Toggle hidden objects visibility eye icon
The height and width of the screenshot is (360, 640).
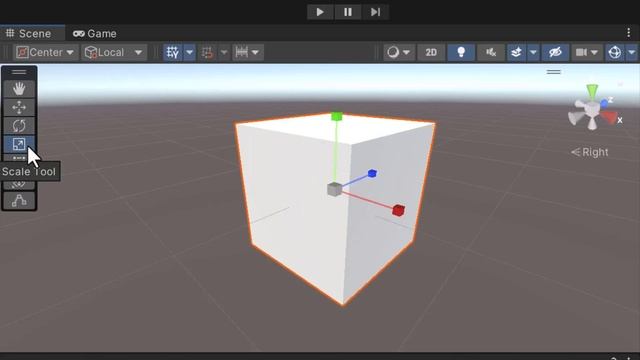(x=555, y=52)
